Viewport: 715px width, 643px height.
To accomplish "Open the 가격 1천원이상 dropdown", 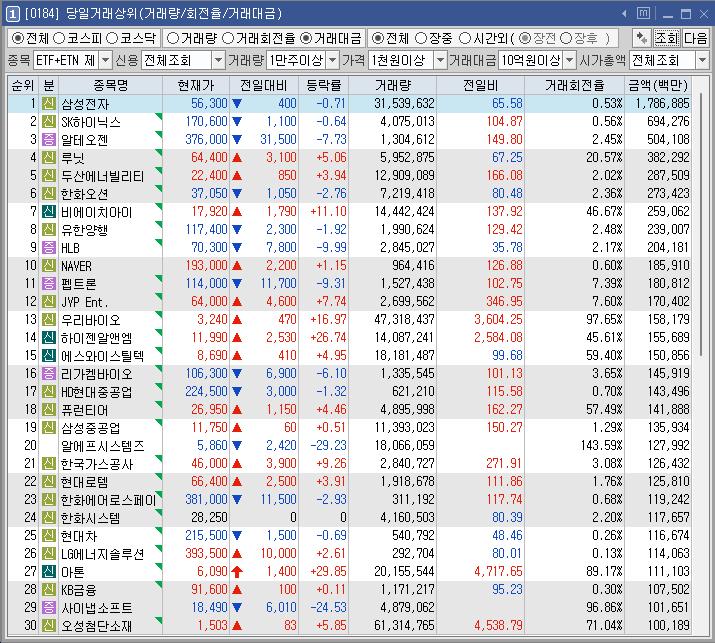I will [440, 60].
